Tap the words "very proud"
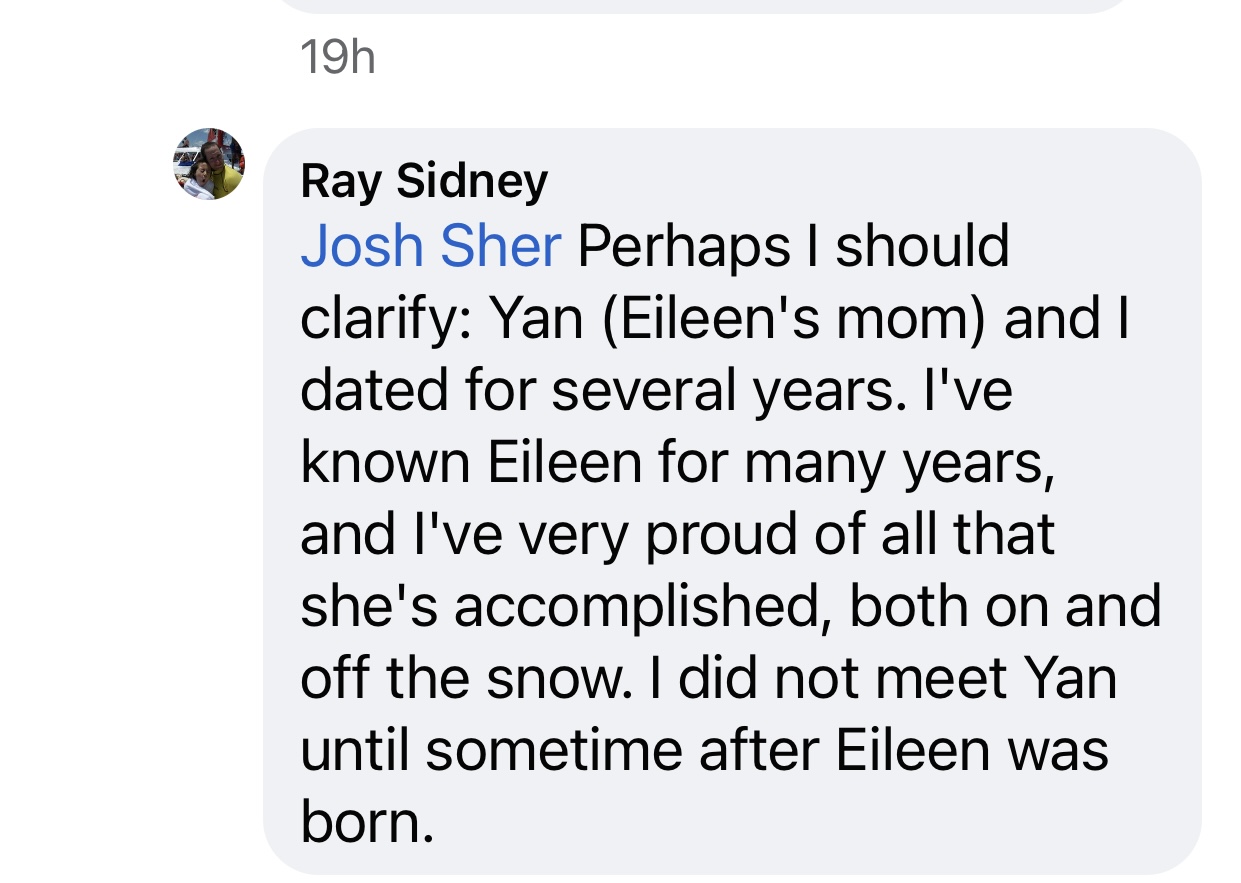 600,534
